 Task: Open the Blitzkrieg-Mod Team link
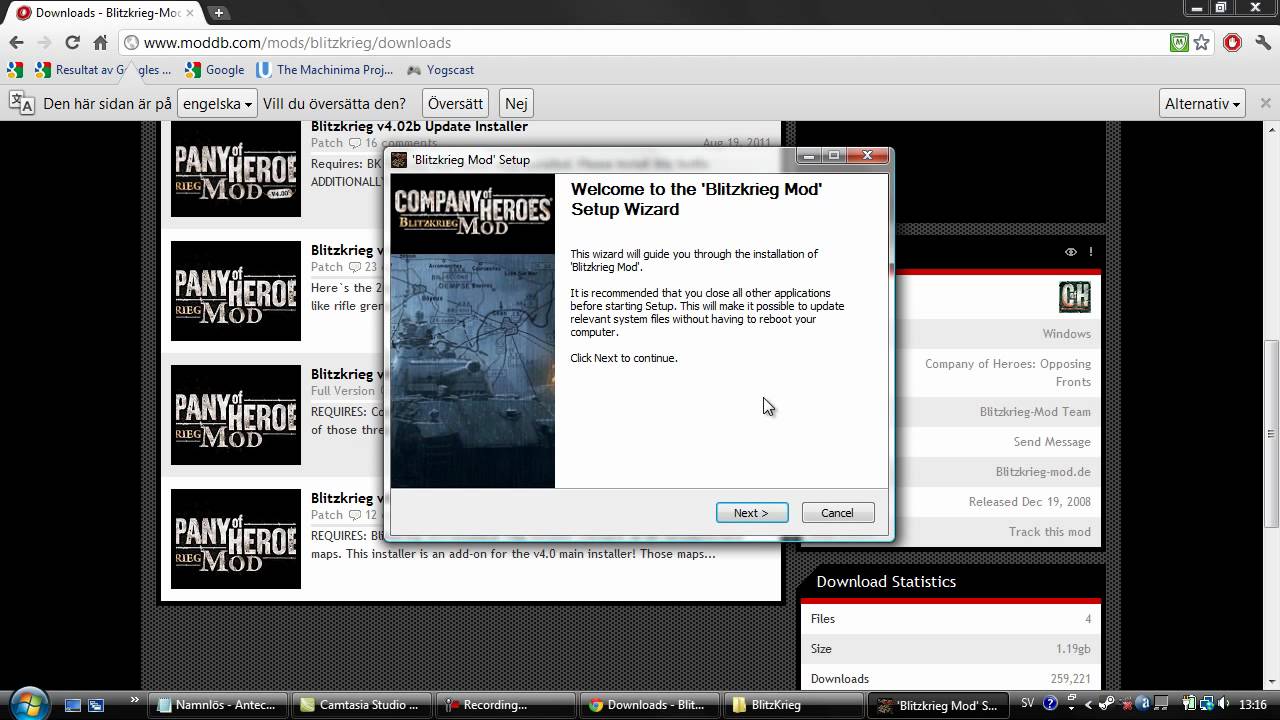coord(1035,412)
